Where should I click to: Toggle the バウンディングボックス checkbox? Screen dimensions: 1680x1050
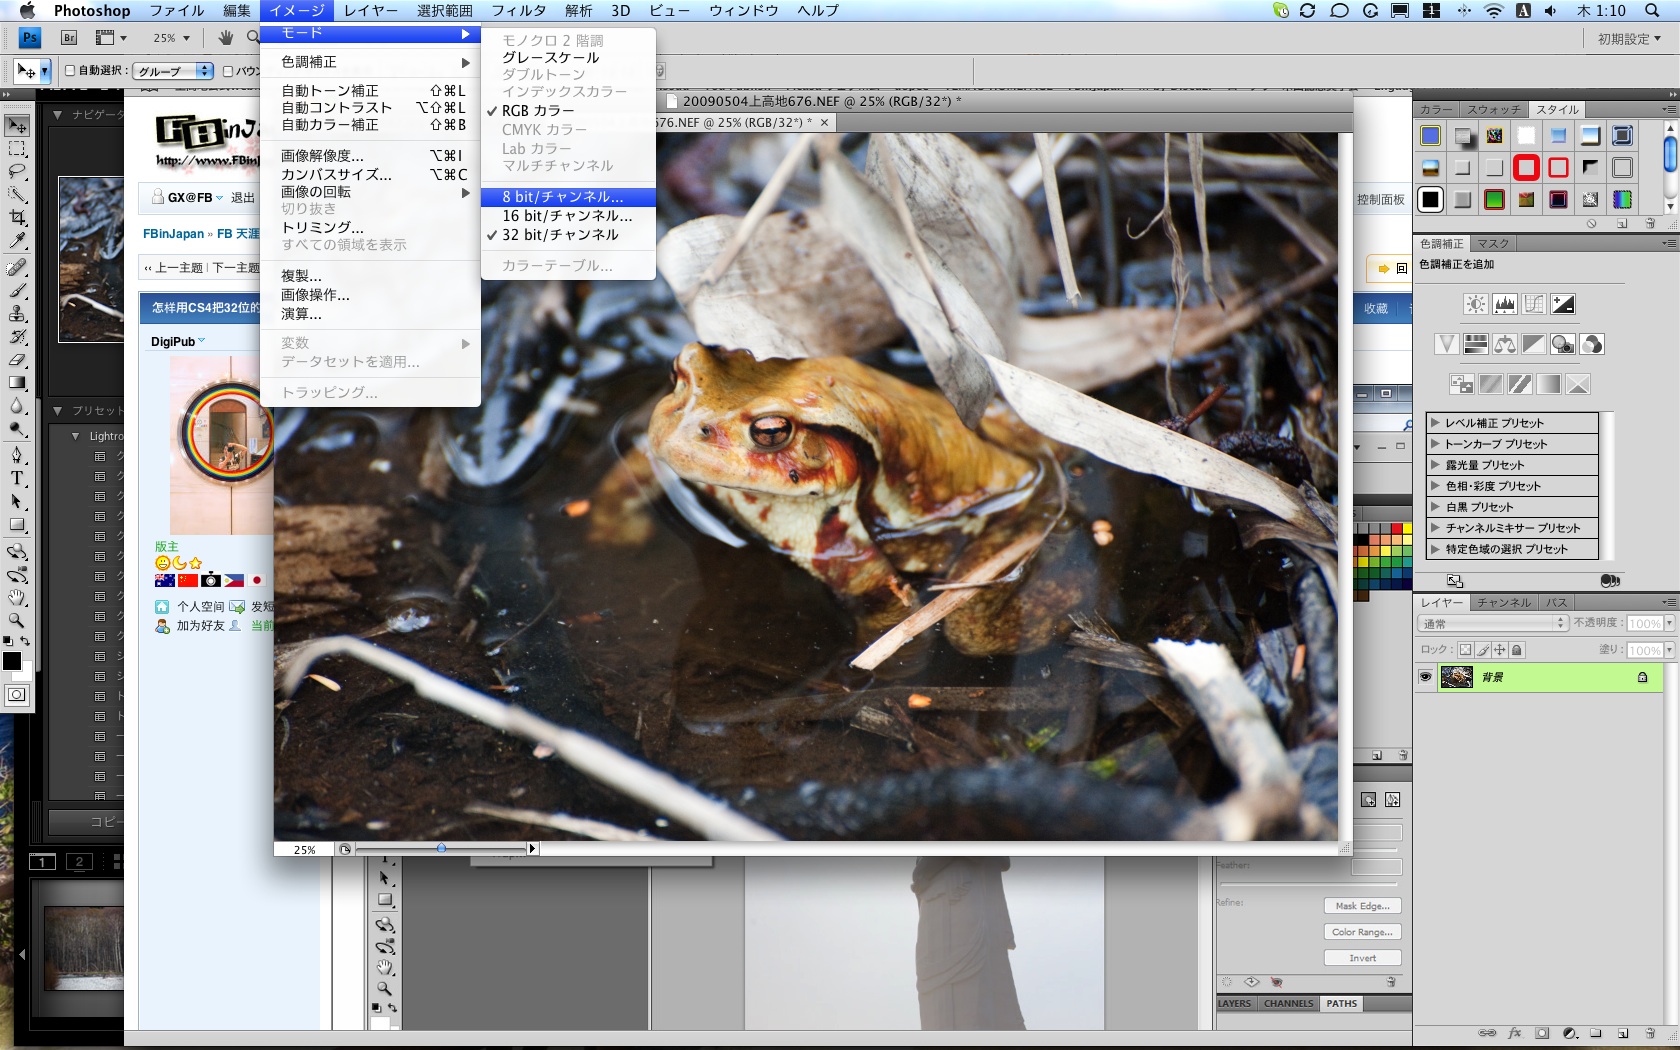pos(228,71)
